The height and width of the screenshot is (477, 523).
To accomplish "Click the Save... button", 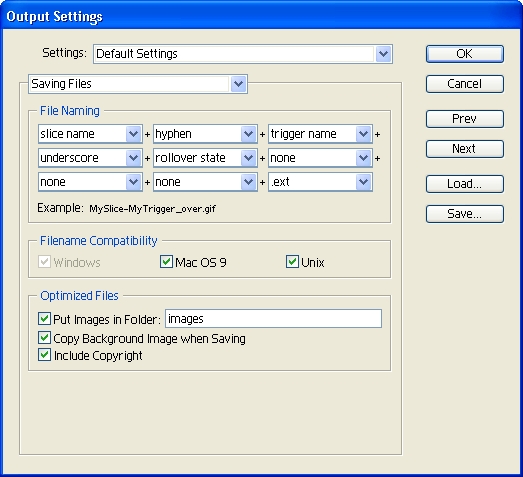I will point(465,214).
